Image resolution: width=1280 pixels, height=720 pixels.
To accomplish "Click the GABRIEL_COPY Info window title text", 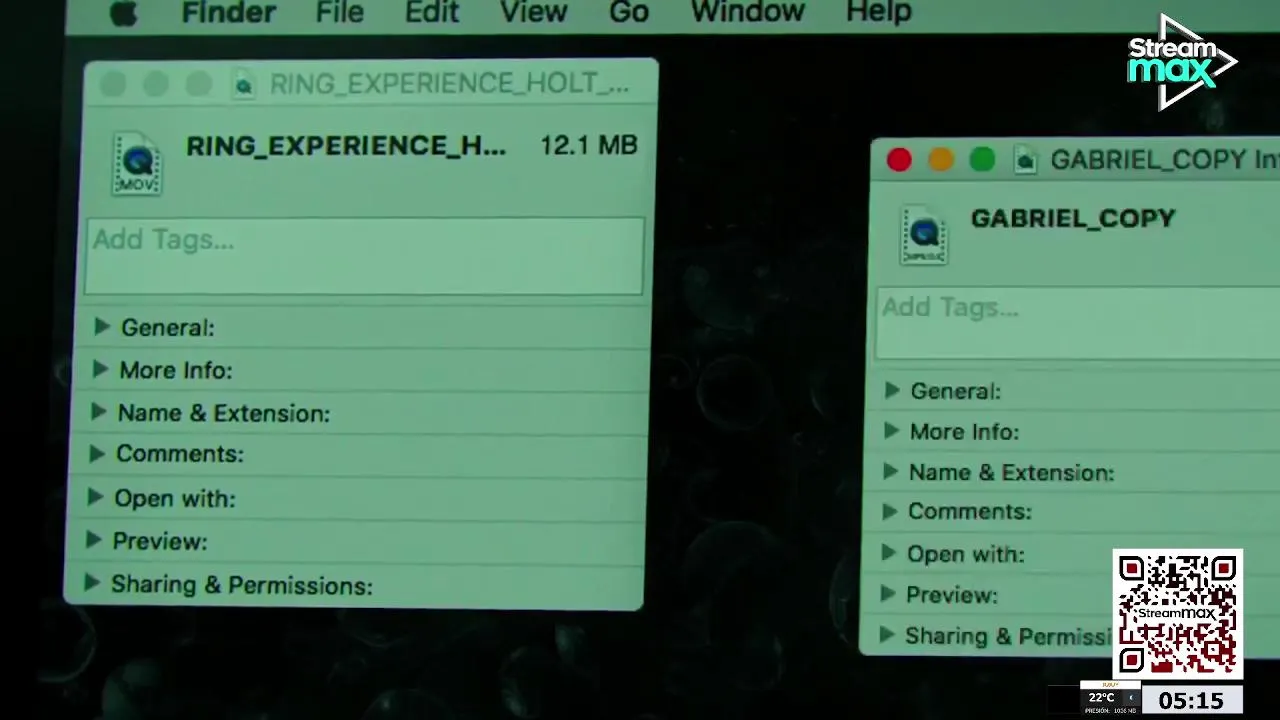I will pyautogui.click(x=1165, y=161).
